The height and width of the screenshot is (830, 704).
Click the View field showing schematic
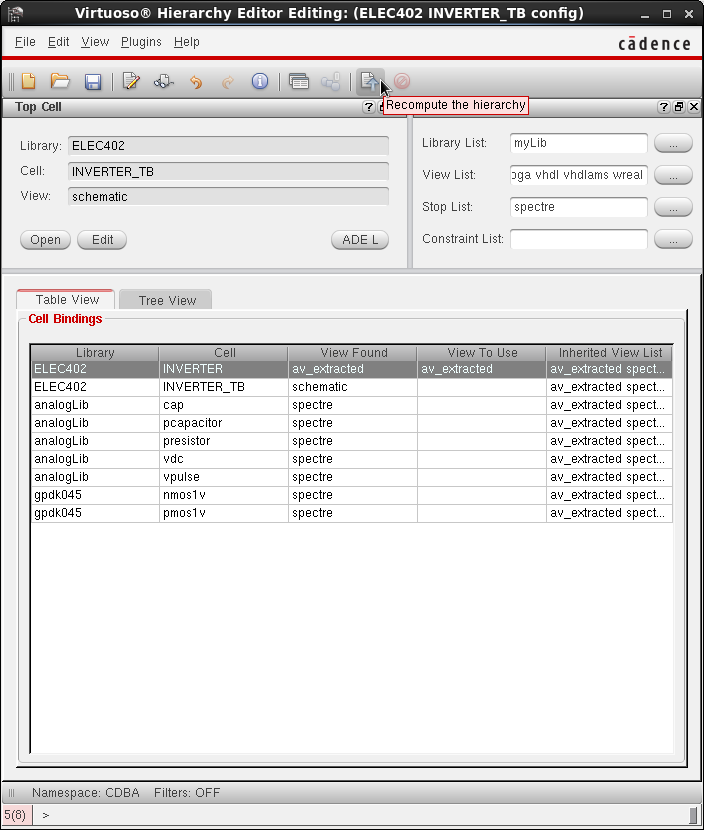click(x=228, y=196)
